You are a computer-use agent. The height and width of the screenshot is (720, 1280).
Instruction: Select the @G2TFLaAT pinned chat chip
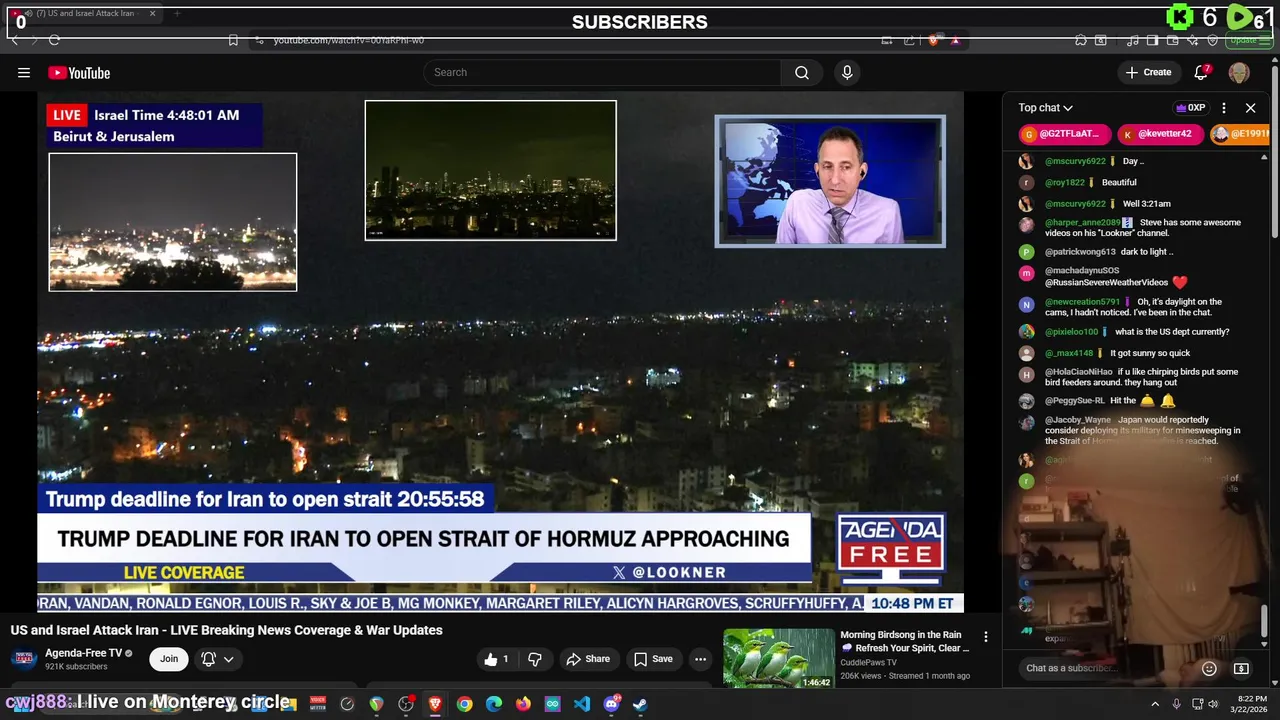coord(1063,134)
